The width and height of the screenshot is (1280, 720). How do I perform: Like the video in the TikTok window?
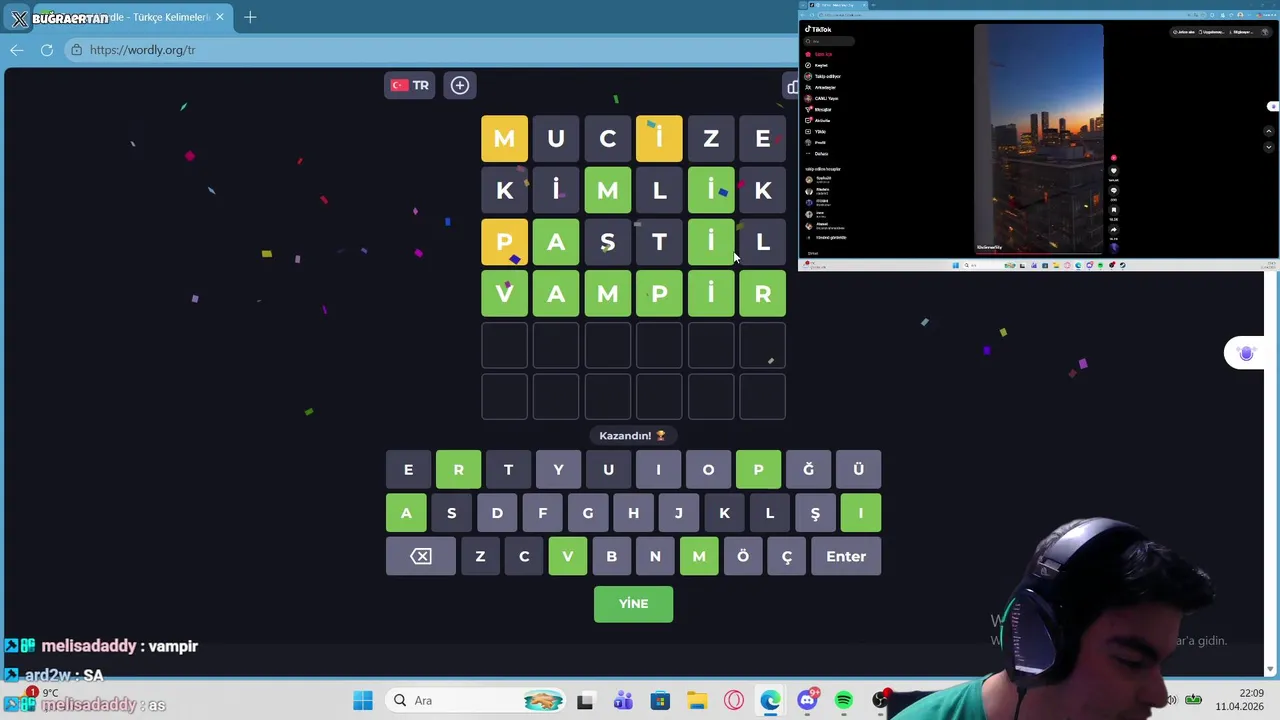[x=1114, y=171]
